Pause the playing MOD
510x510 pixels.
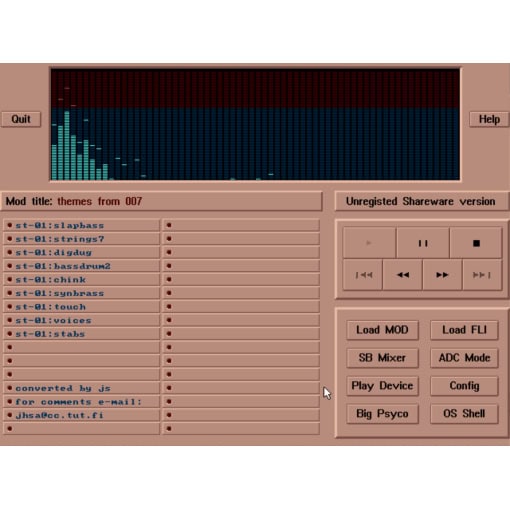pos(423,243)
